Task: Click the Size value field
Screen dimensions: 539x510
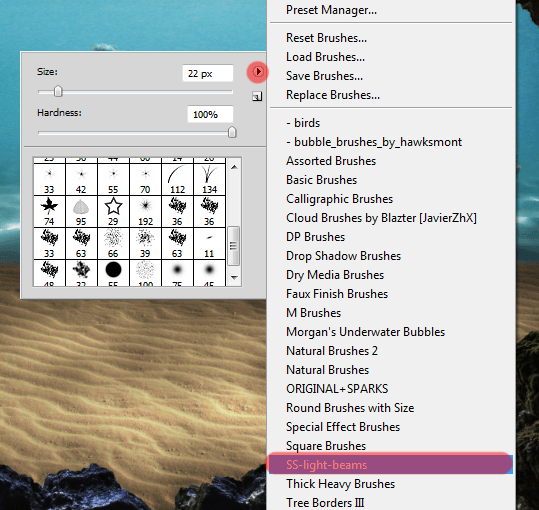Action: 208,73
